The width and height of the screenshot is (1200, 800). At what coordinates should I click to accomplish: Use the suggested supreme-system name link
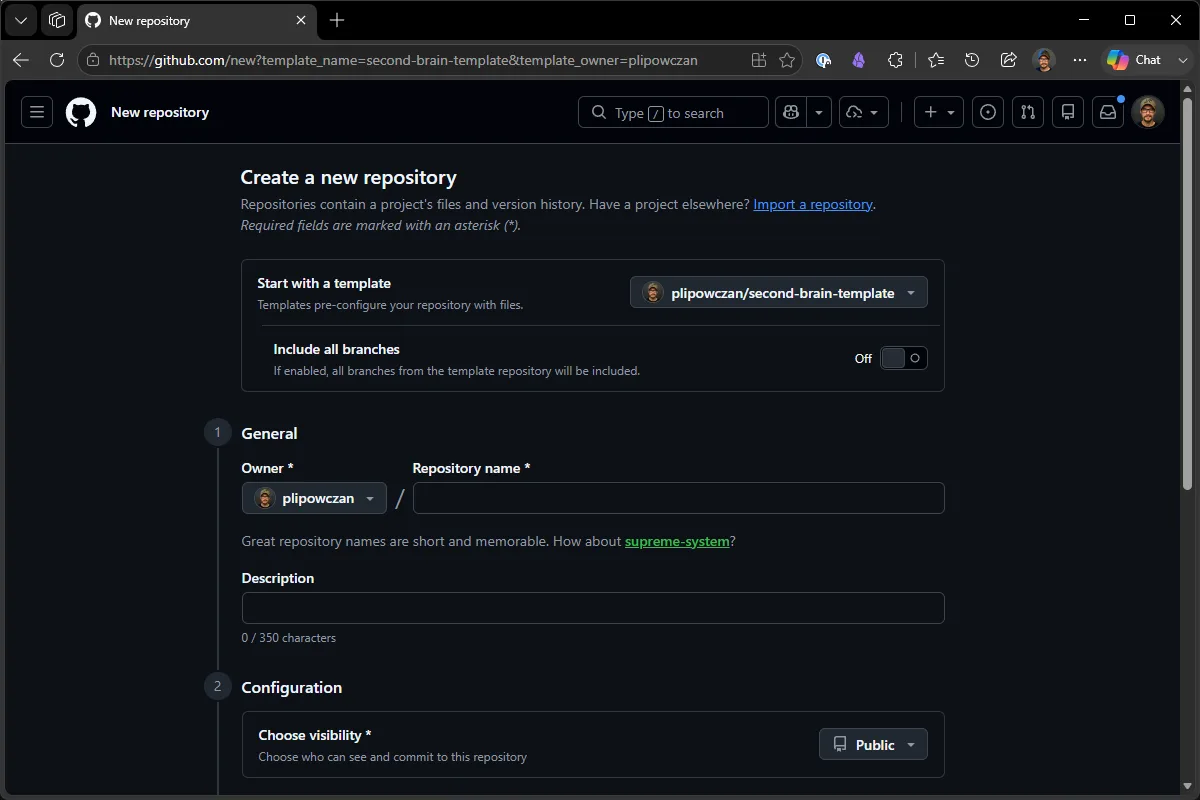pos(677,542)
